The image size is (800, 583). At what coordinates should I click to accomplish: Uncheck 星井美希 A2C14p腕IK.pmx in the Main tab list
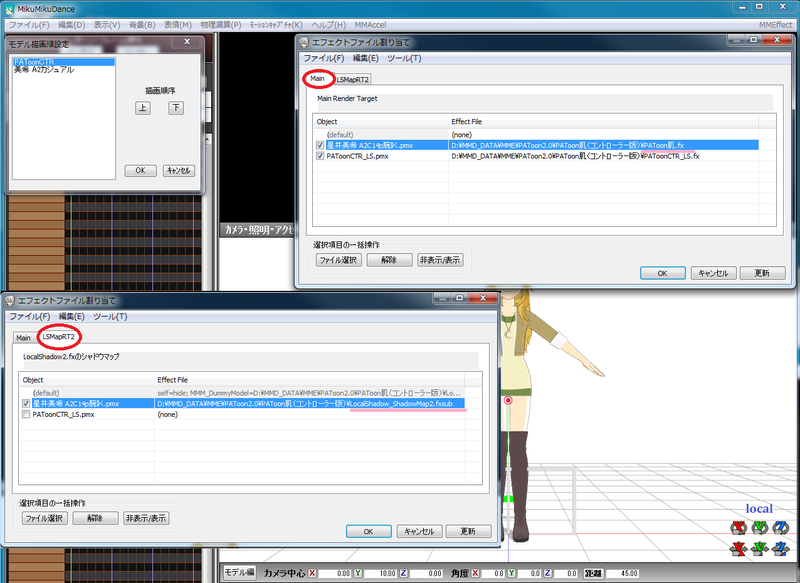point(320,145)
